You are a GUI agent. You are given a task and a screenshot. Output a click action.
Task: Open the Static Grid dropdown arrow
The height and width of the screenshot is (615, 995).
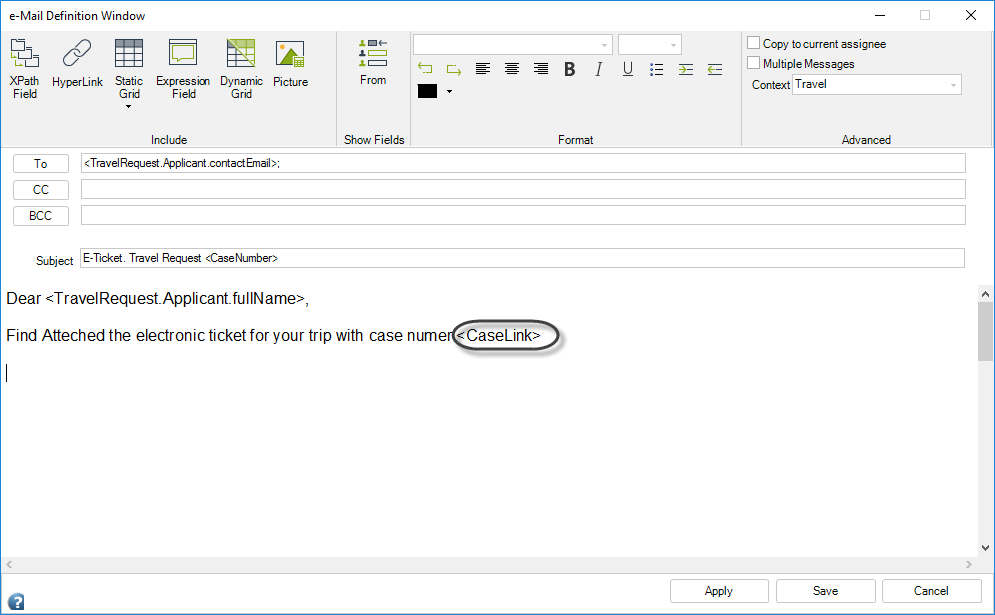[x=129, y=107]
